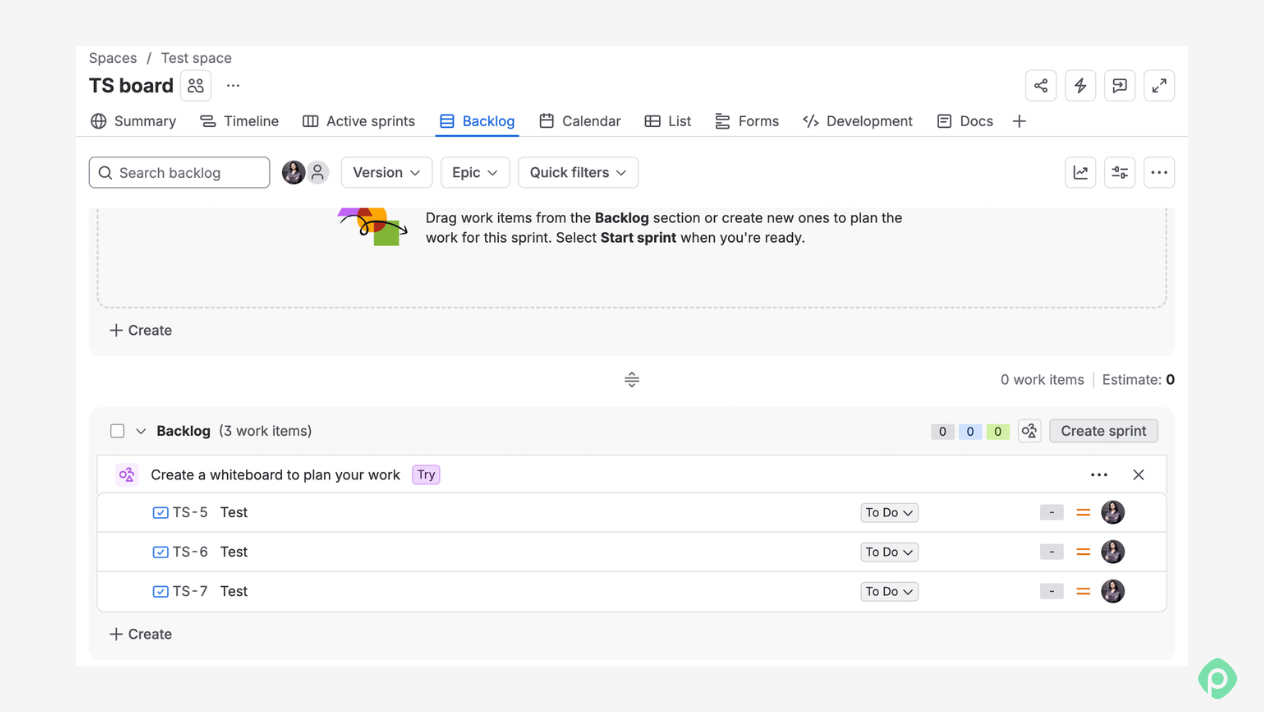Dismiss the whiteboard banner
This screenshot has width=1264, height=712.
[x=1138, y=475]
